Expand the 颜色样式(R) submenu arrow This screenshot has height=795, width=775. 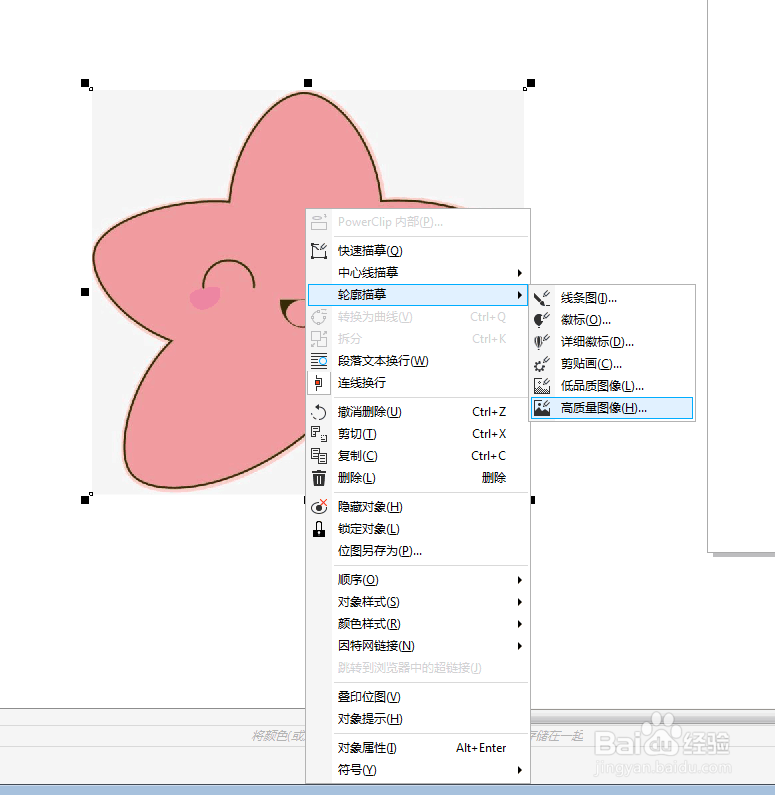520,624
